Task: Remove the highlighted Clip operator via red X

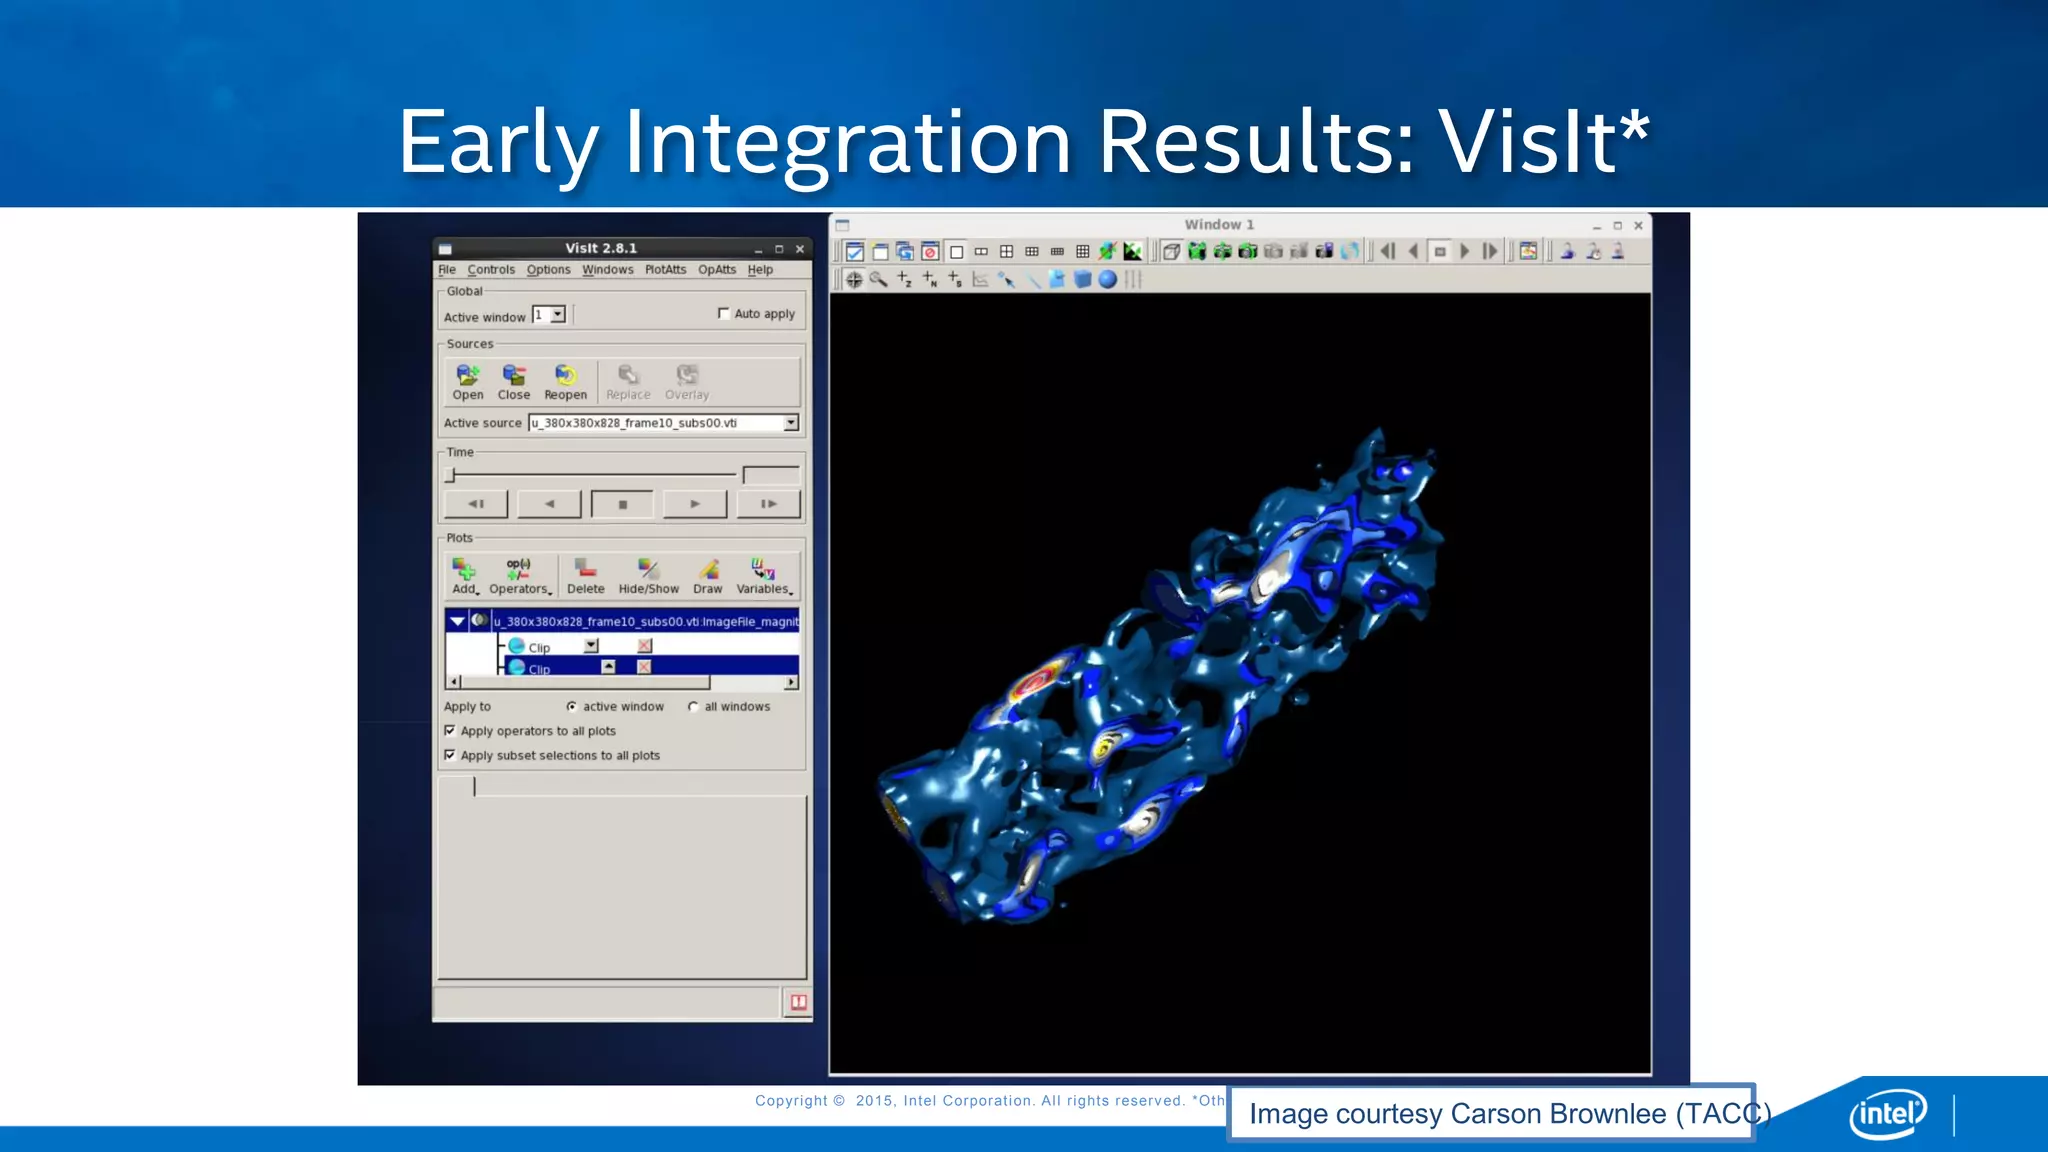Action: pos(644,667)
